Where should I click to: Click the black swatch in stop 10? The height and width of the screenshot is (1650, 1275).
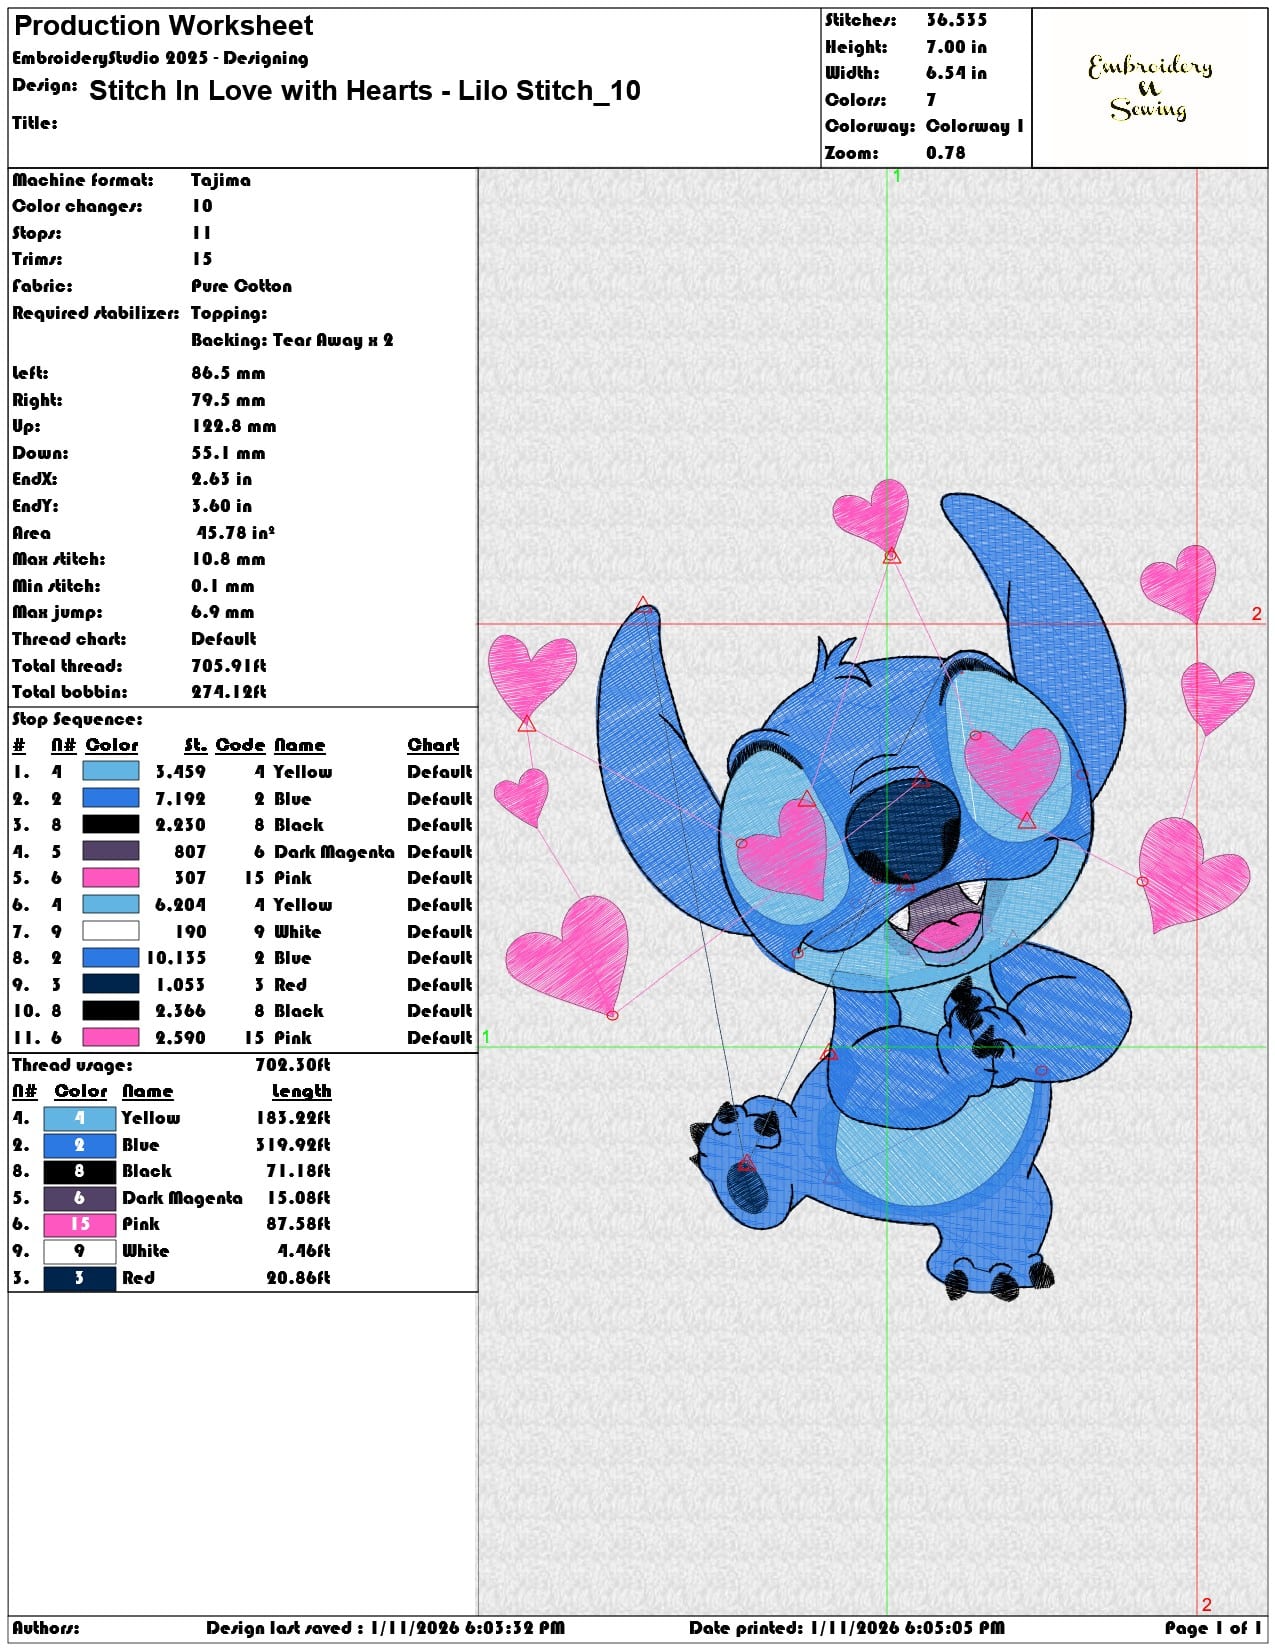111,1011
